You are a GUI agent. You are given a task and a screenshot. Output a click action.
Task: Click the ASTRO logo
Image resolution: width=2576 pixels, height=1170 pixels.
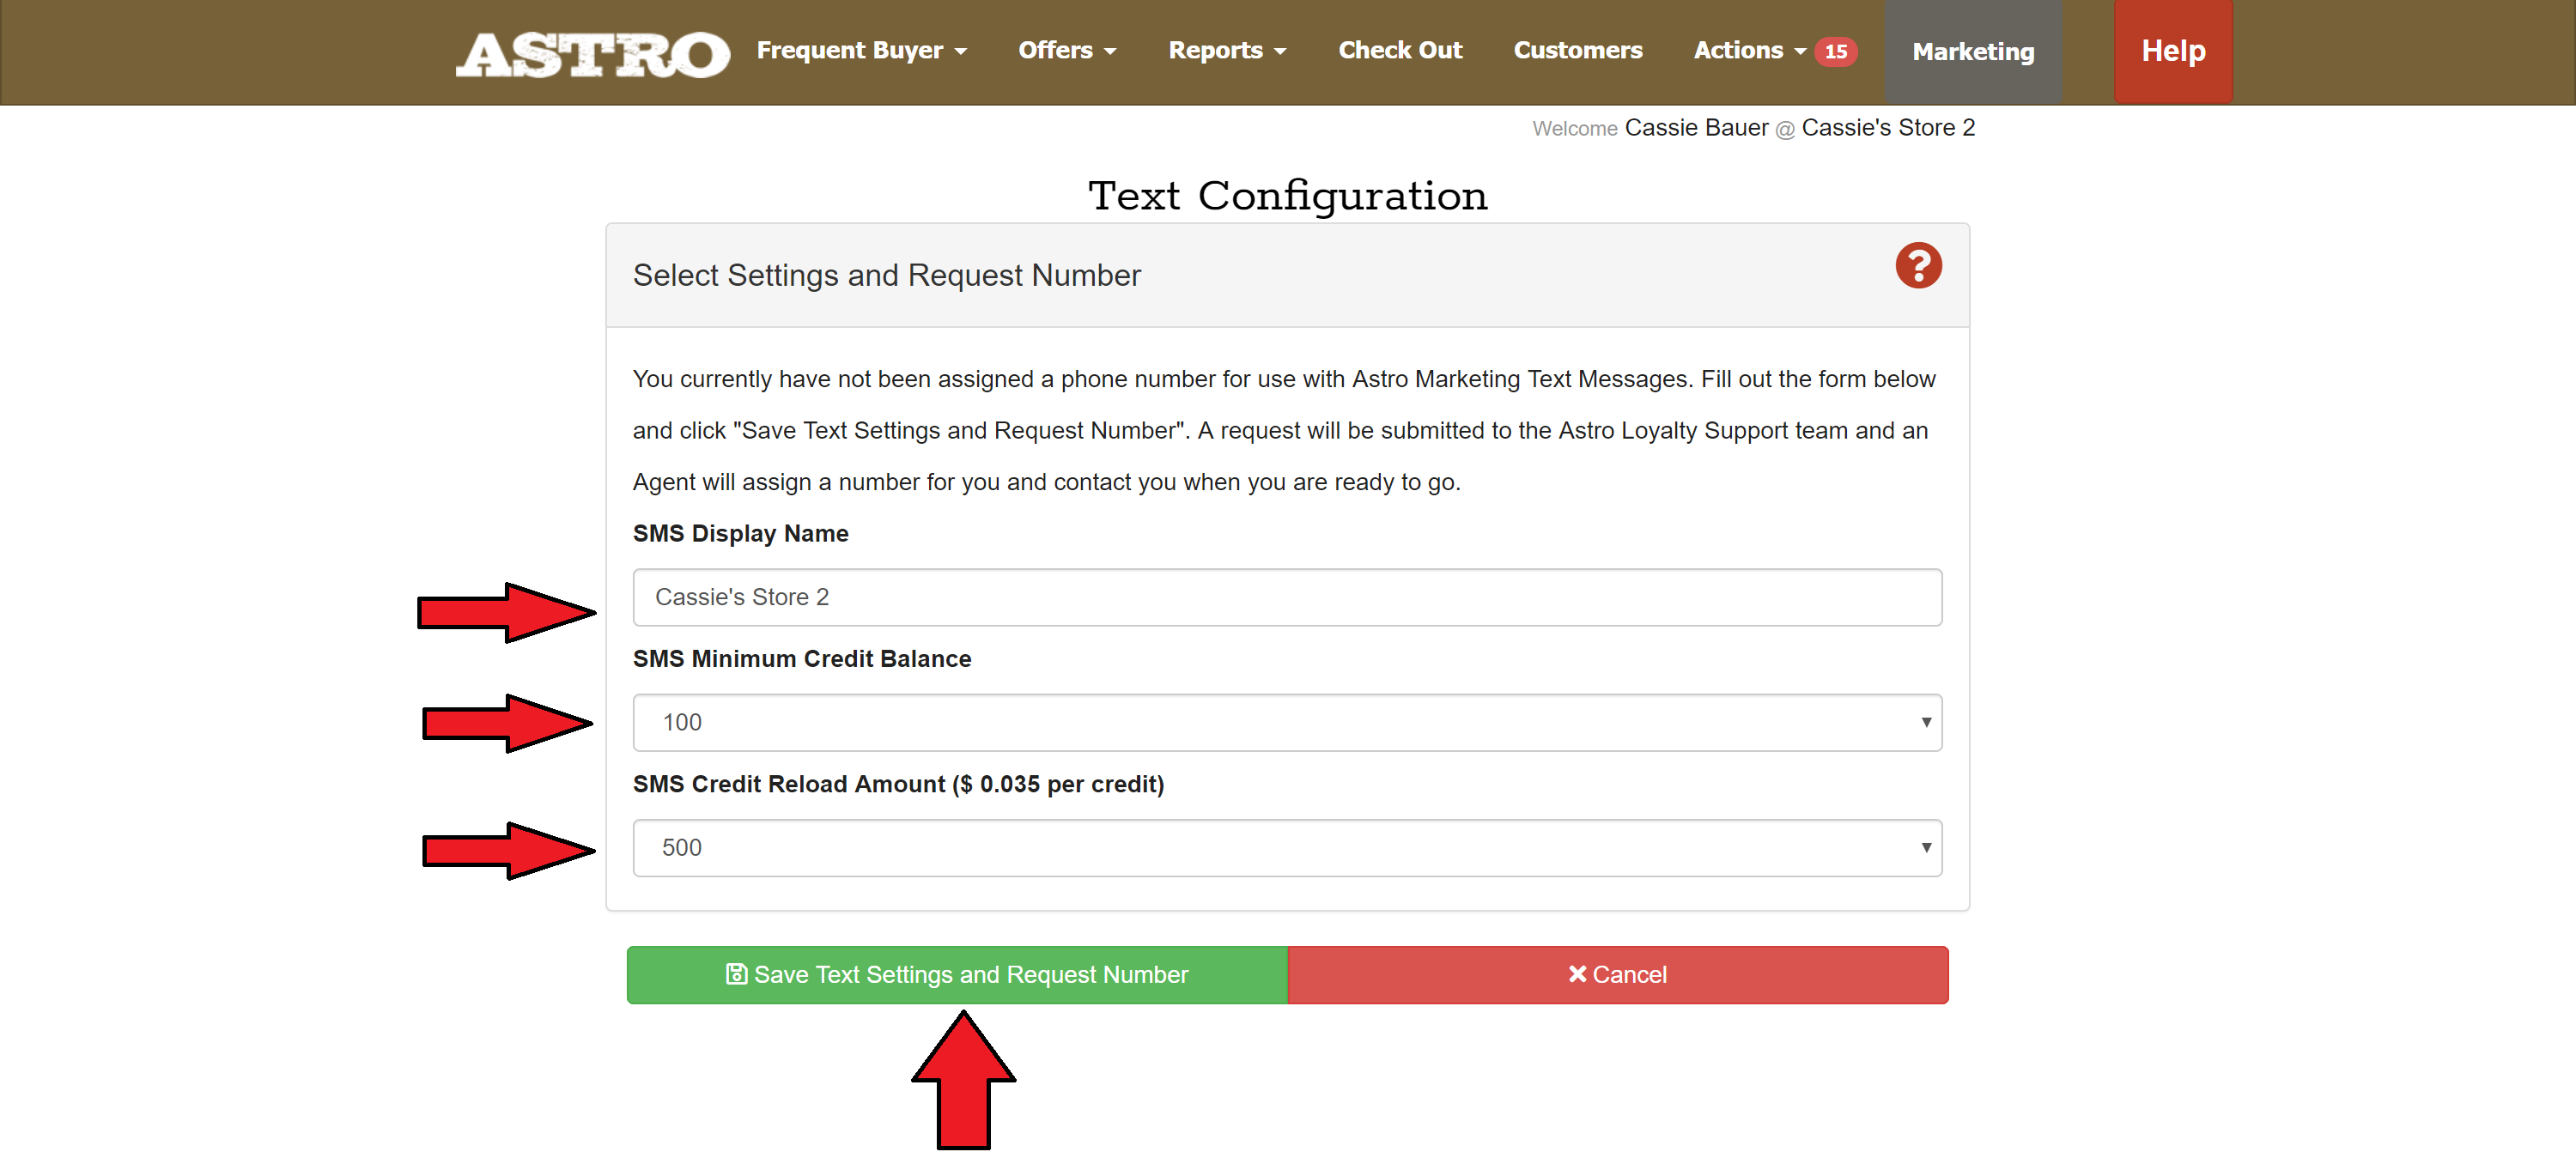pos(592,53)
